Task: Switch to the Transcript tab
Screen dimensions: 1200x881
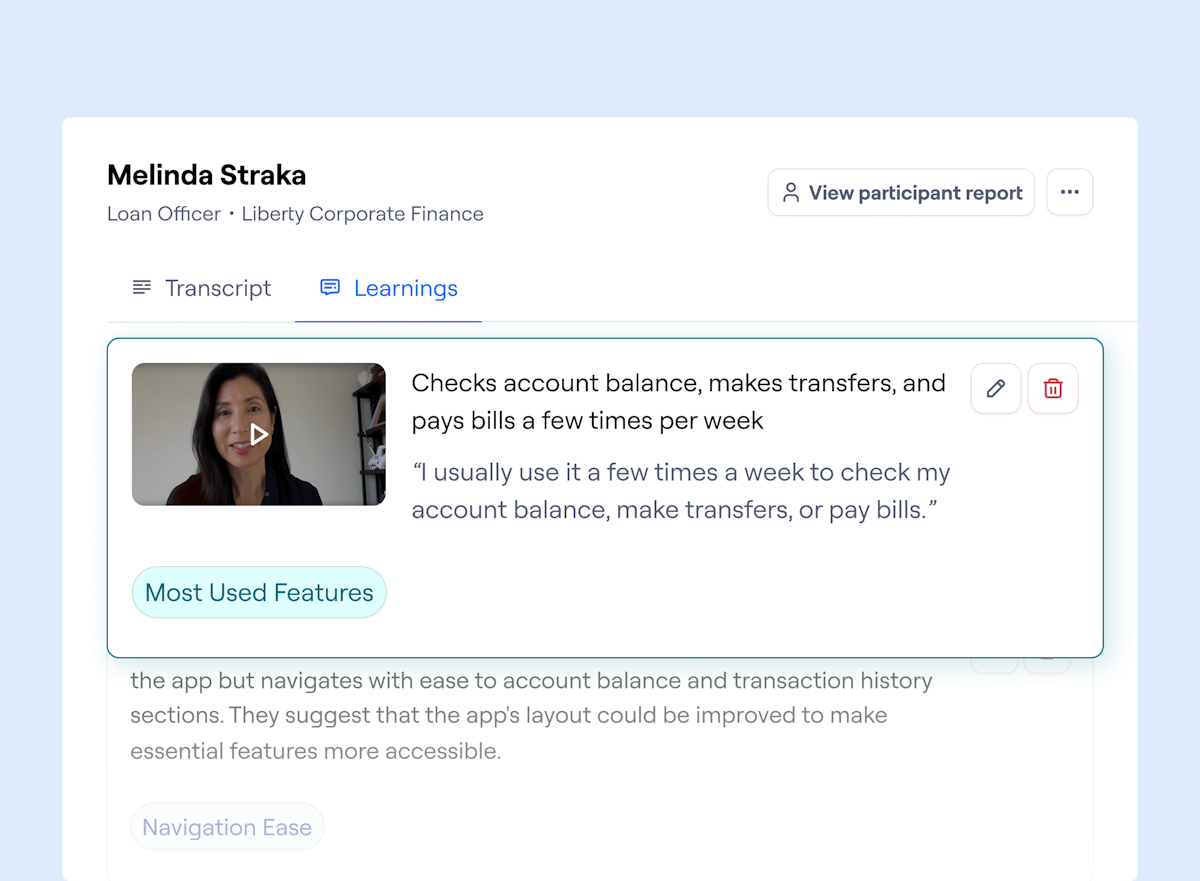Action: coord(218,288)
